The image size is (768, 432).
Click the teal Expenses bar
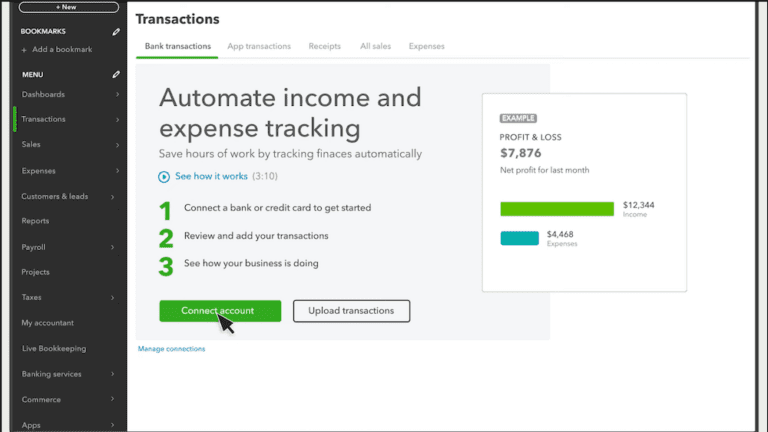pyautogui.click(x=520, y=238)
